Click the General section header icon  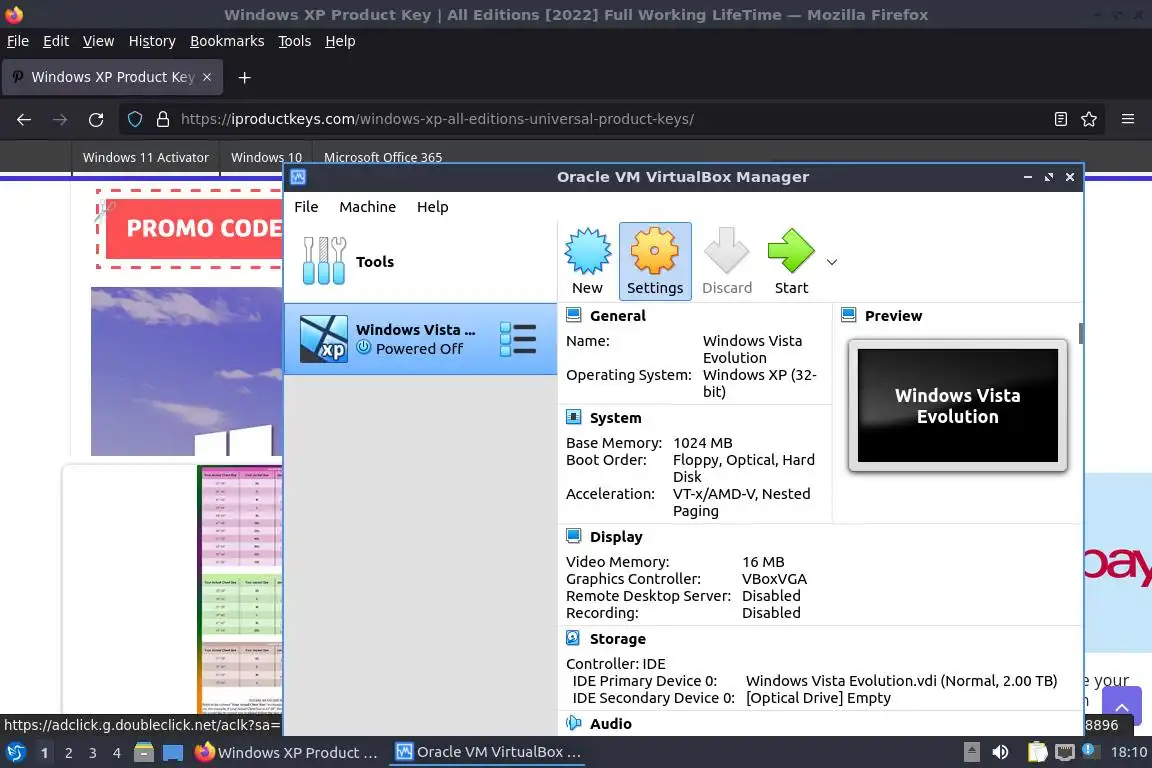tap(574, 315)
